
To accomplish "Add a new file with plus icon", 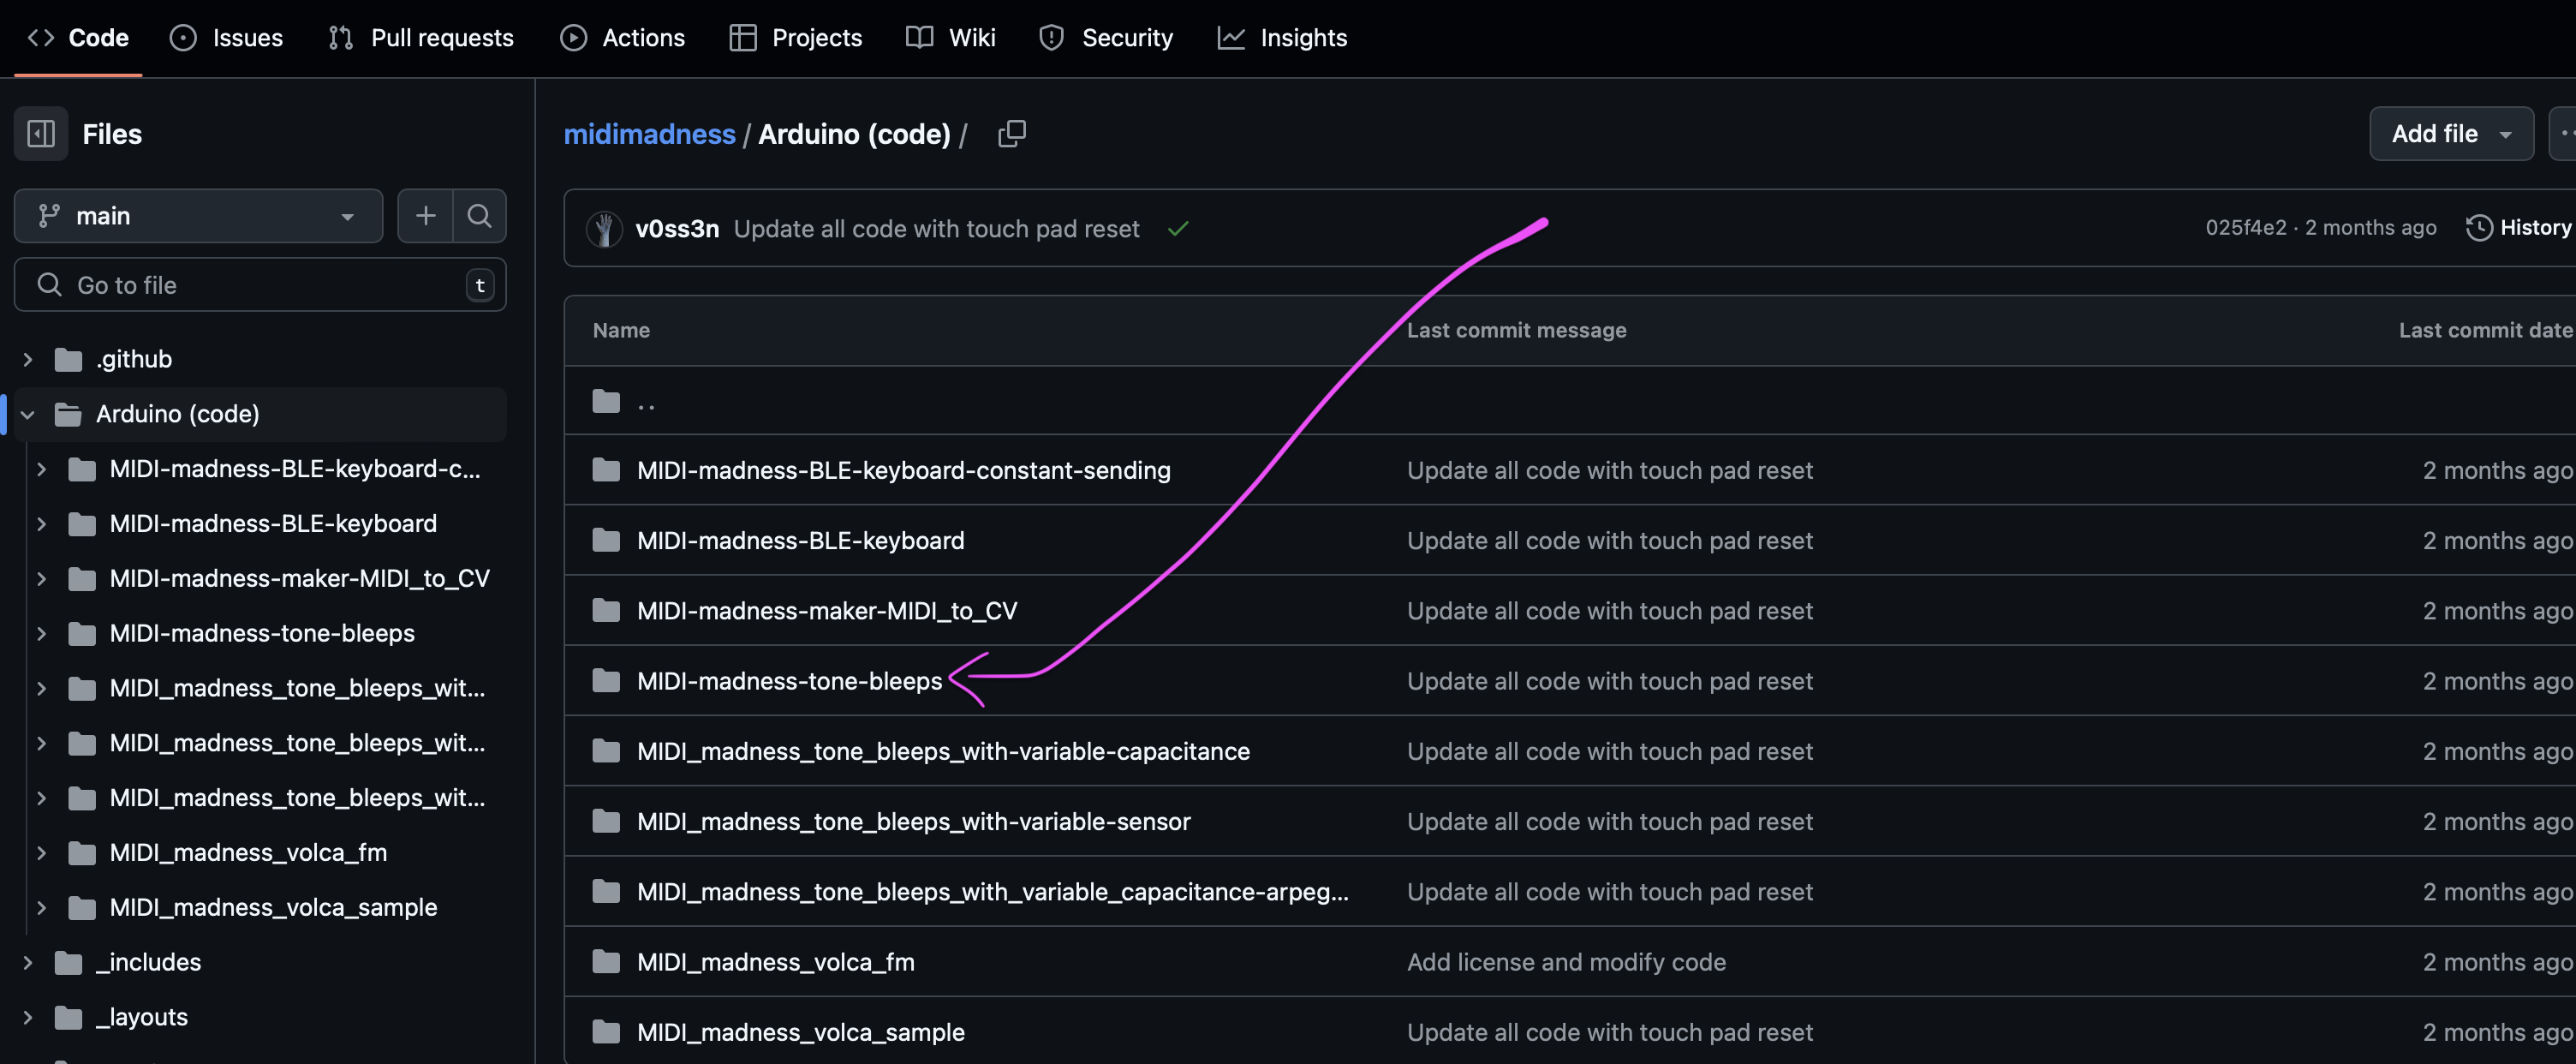I will (426, 216).
